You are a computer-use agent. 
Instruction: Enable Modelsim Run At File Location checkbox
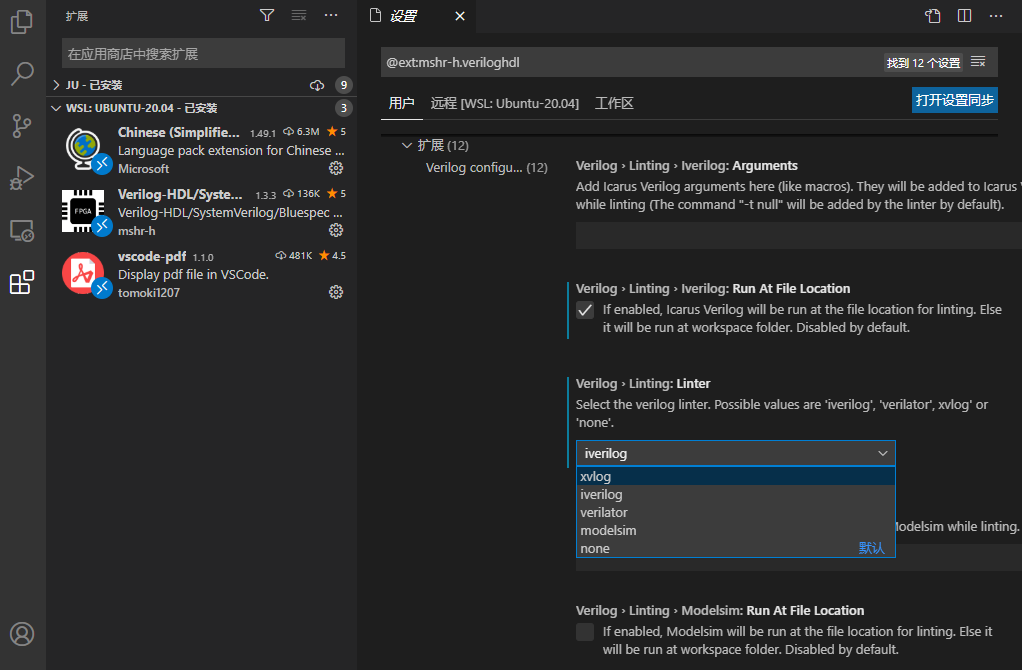pyautogui.click(x=585, y=632)
